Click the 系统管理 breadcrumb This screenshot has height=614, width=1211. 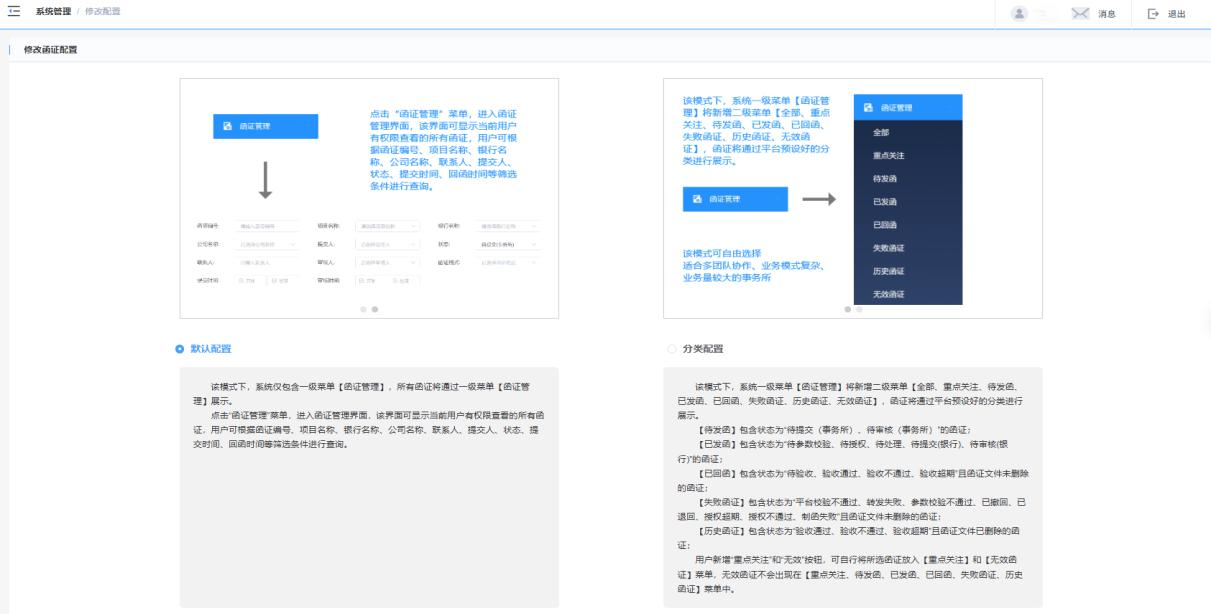point(52,10)
